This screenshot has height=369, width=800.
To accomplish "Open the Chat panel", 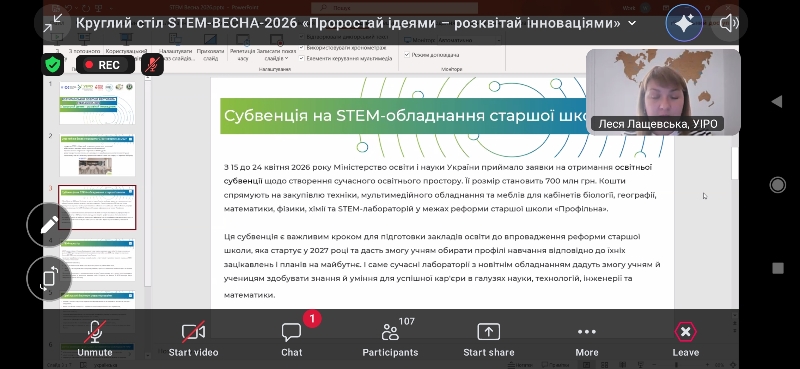I will point(291,338).
